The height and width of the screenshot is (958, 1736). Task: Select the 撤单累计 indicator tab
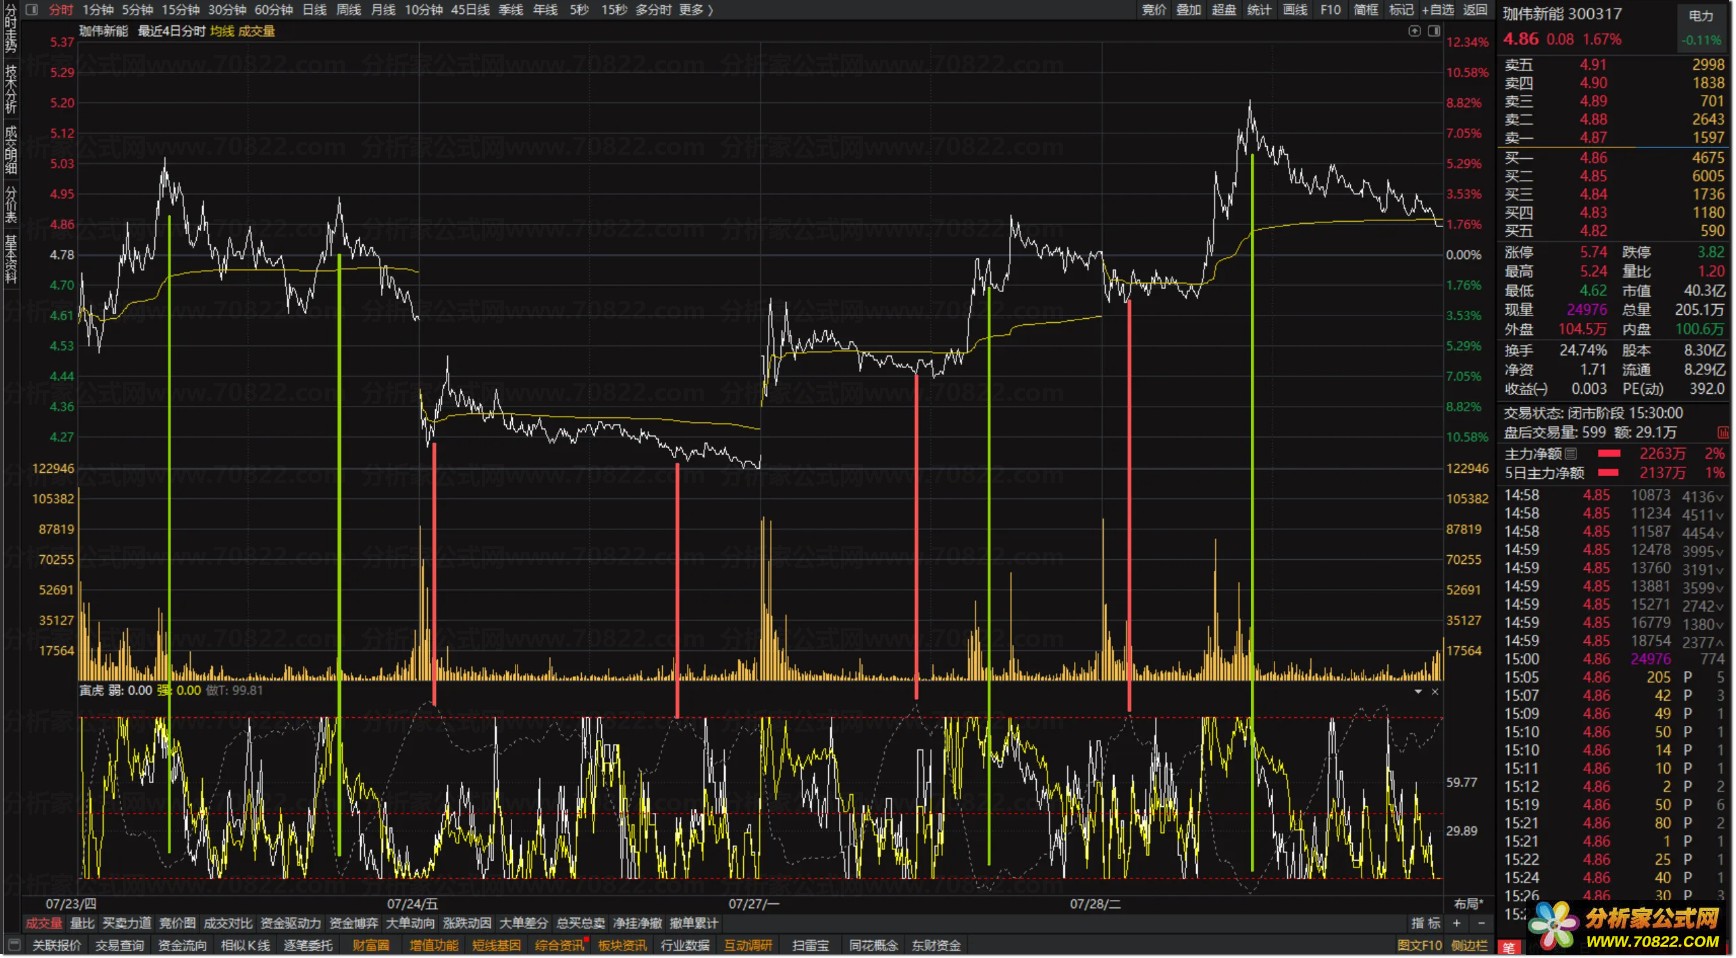(x=694, y=923)
